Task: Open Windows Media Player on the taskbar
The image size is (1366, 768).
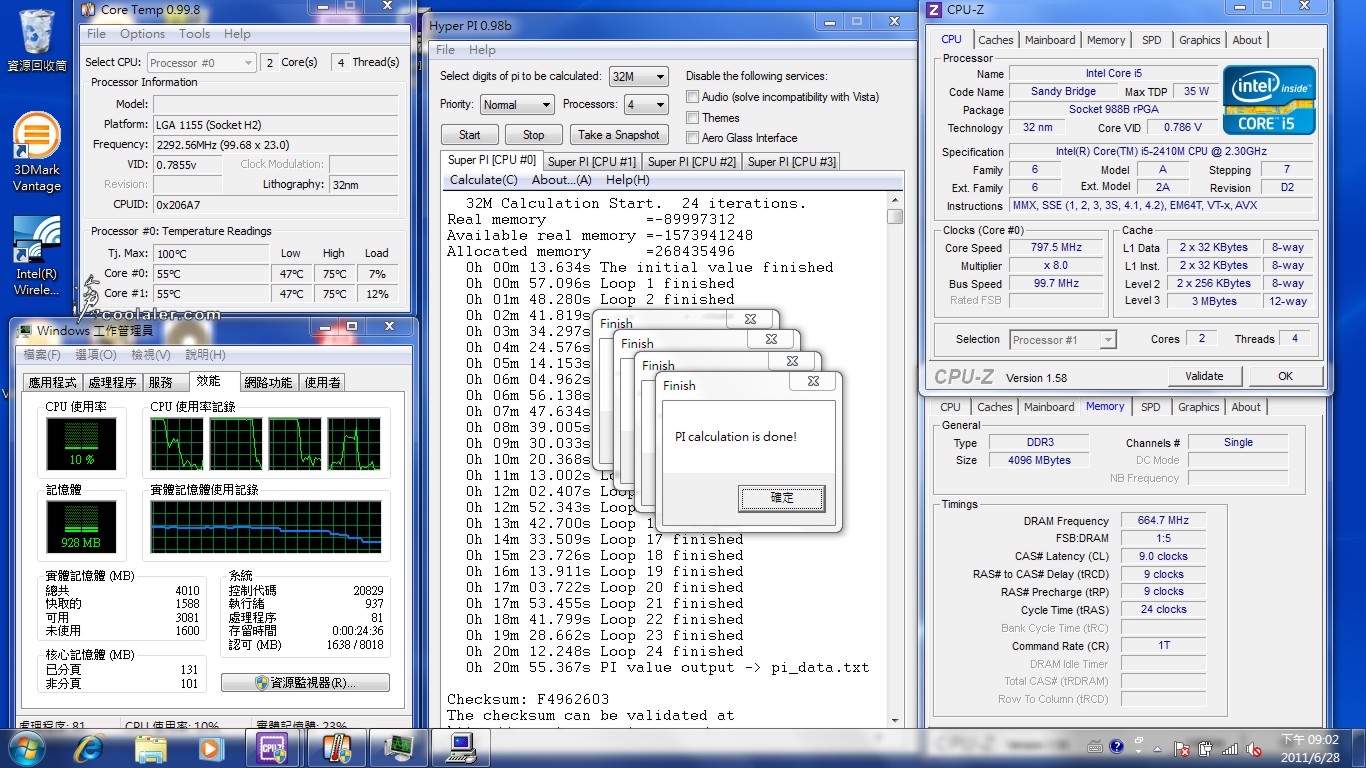Action: click(210, 748)
